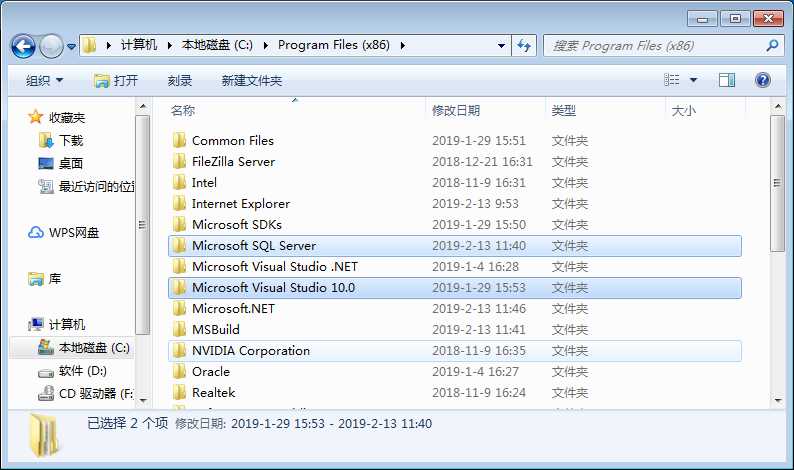The image size is (794, 470).
Task: Click the change view icon
Action: click(671, 80)
